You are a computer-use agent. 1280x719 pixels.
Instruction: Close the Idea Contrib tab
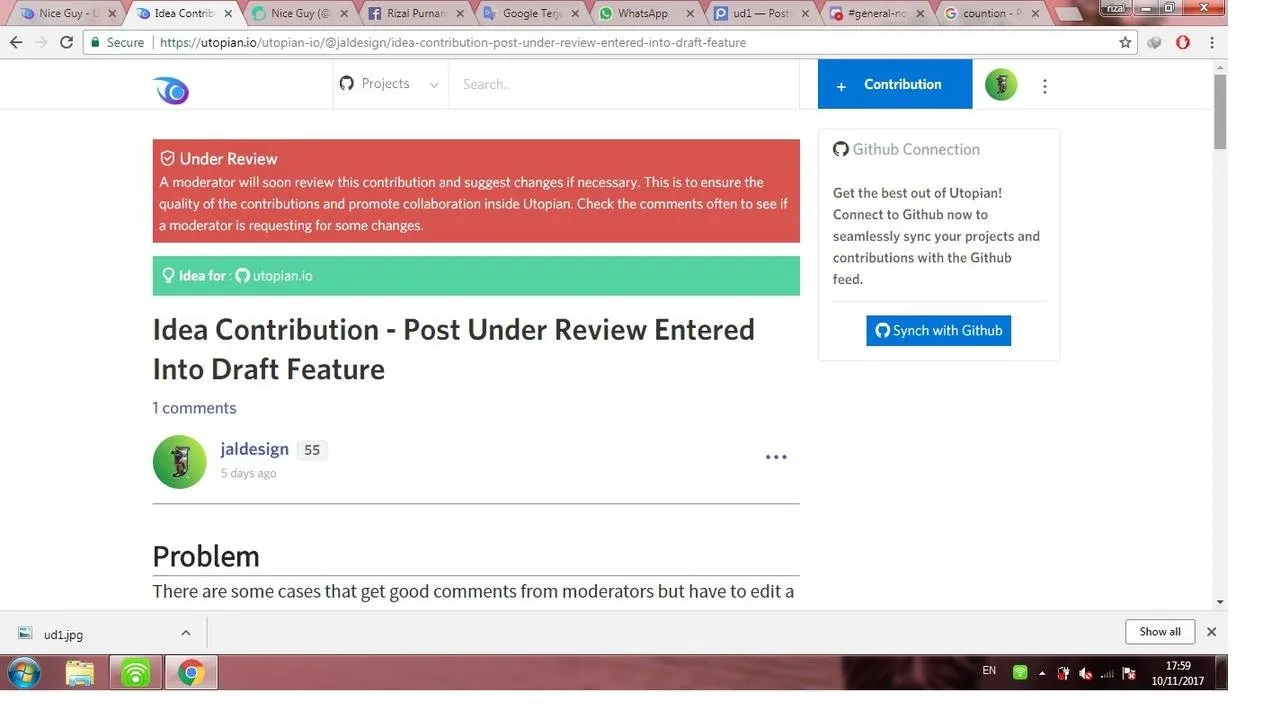[x=229, y=14]
